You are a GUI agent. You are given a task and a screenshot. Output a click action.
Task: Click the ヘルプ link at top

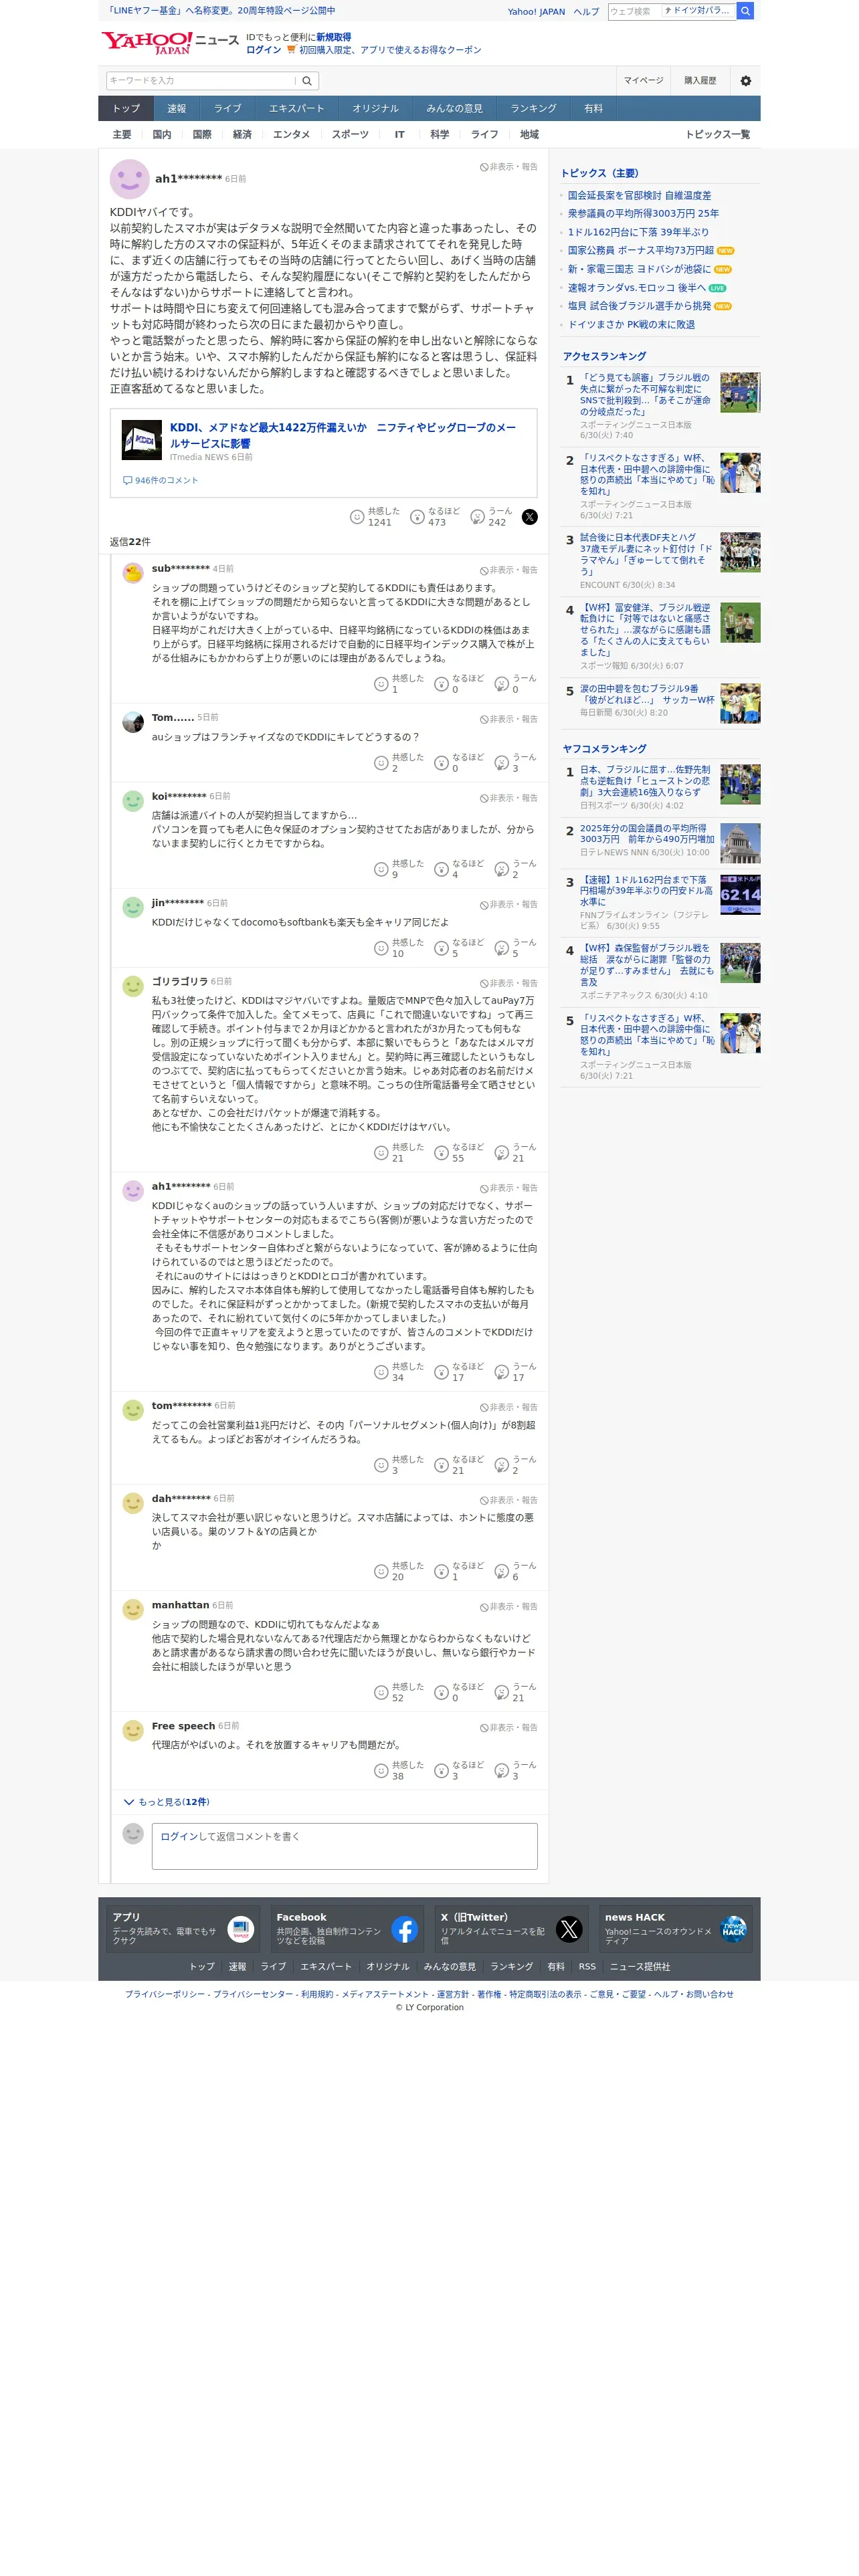click(x=586, y=12)
